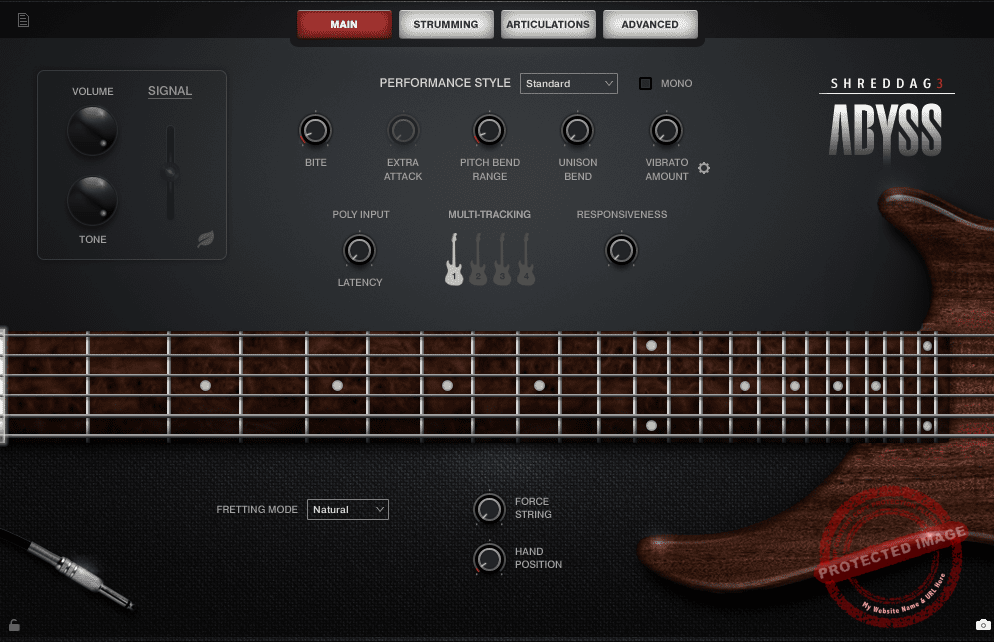
Task: Switch to the Advanced tab
Action: point(650,24)
